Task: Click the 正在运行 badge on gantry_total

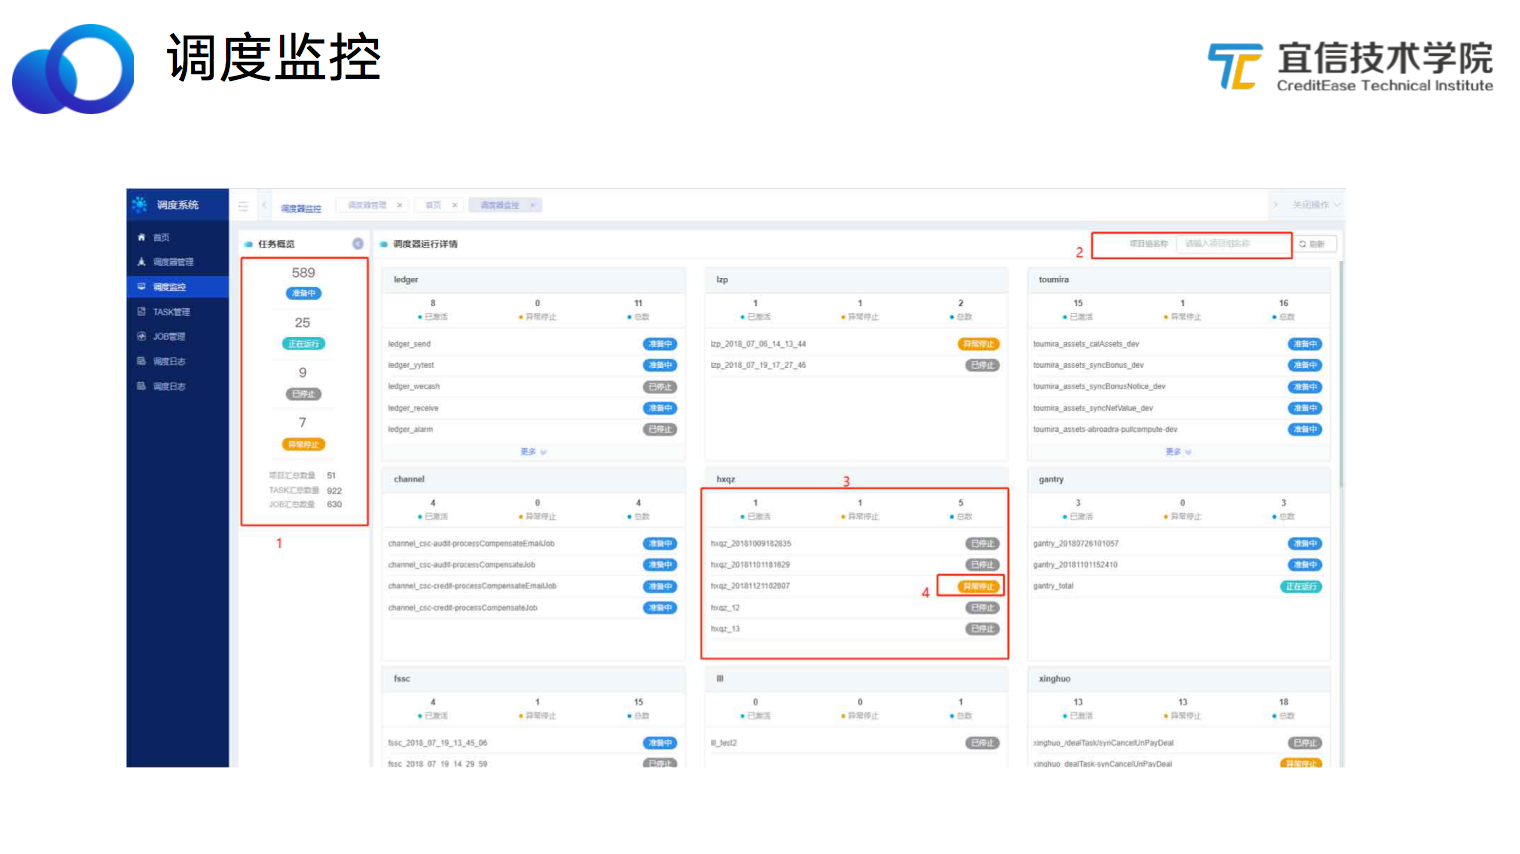Action: [x=1301, y=587]
